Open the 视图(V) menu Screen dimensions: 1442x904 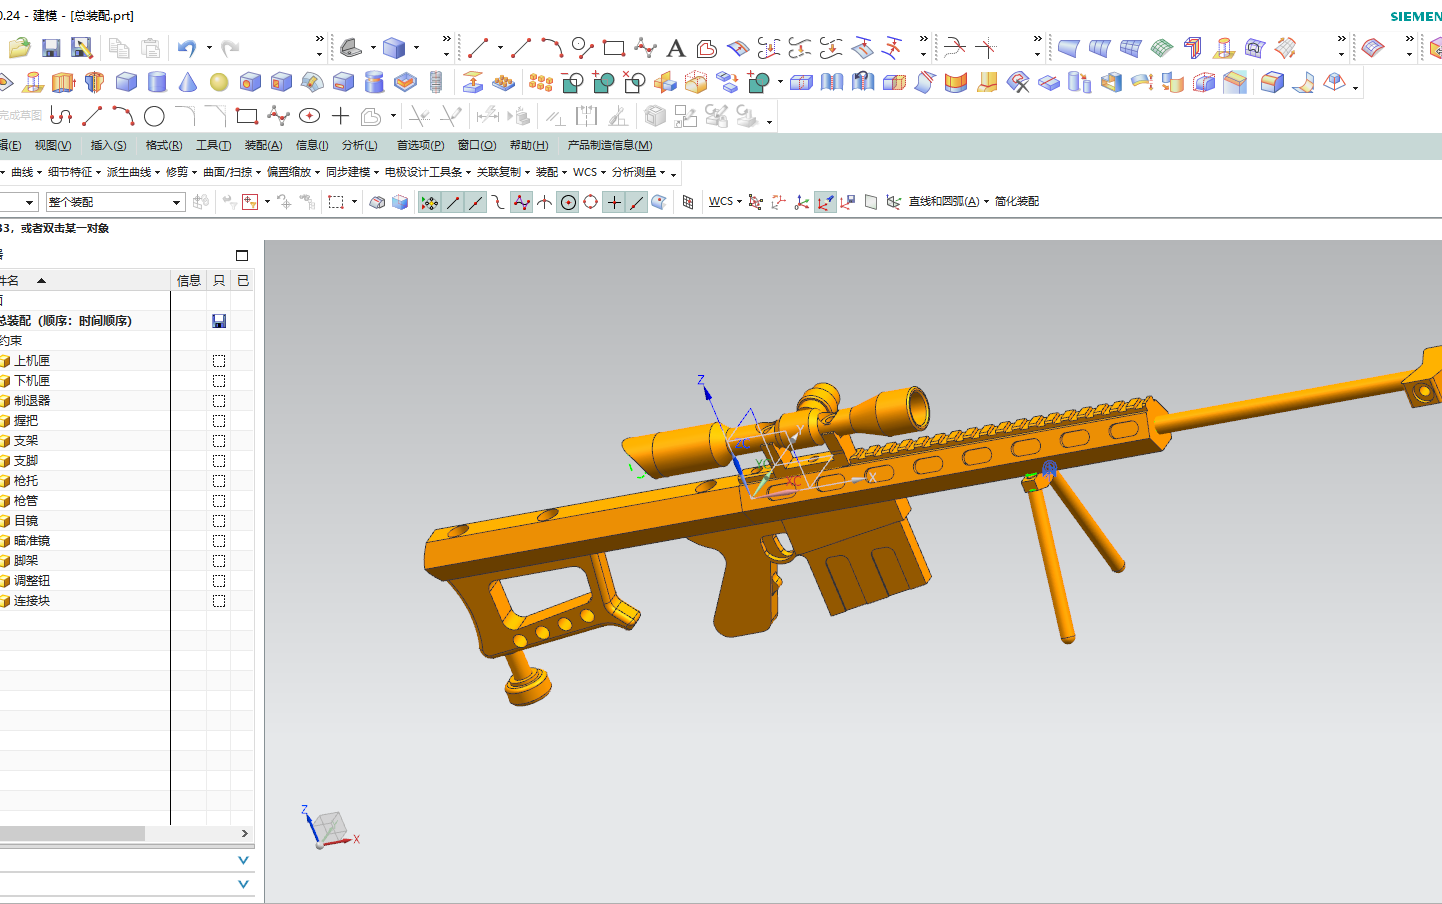[x=53, y=145]
